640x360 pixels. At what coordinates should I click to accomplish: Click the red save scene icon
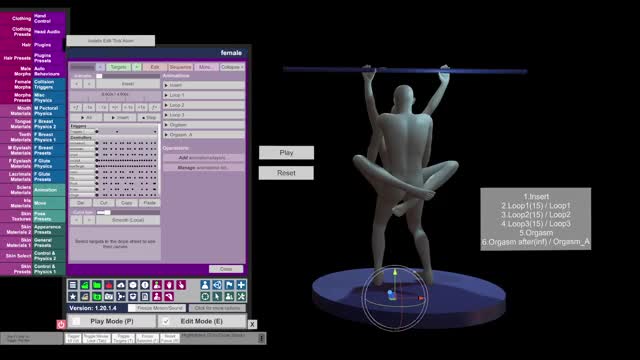click(x=109, y=285)
